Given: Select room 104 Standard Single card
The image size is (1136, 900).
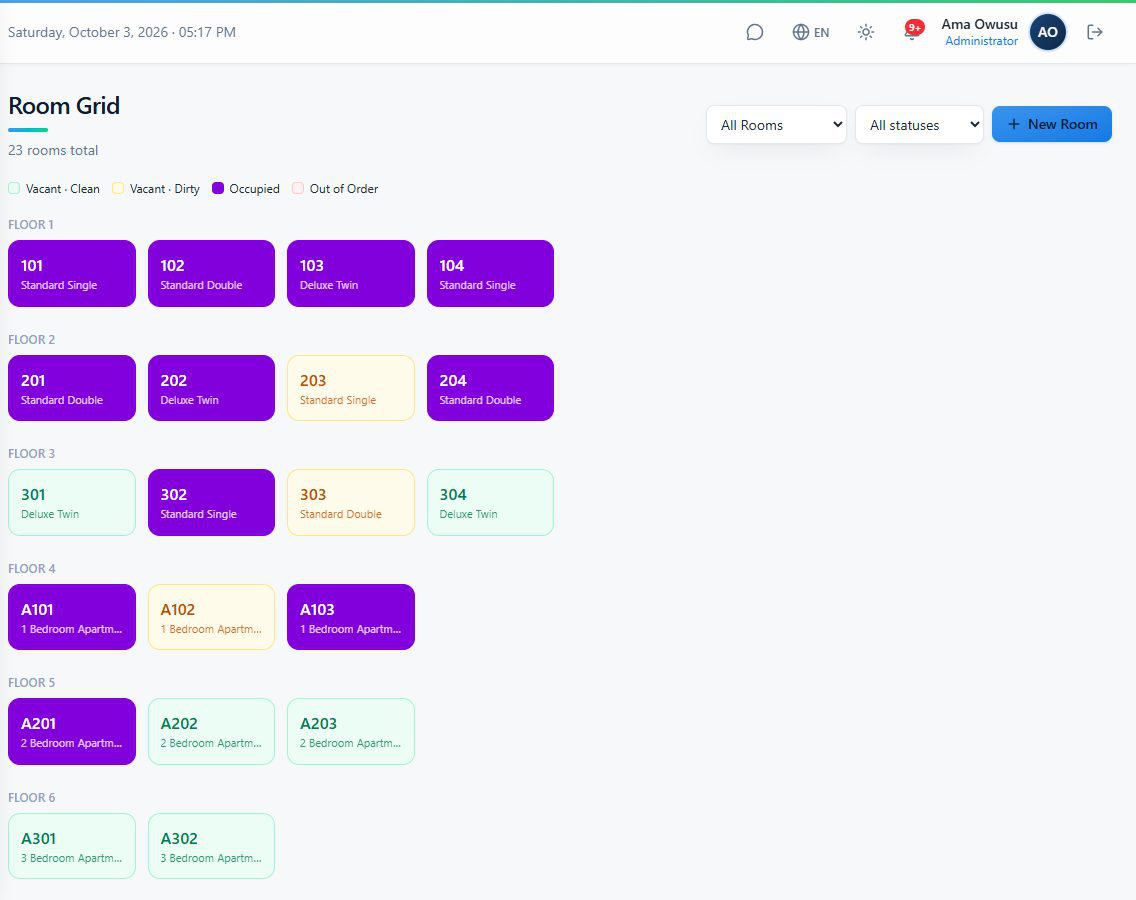Looking at the screenshot, I should 490,273.
